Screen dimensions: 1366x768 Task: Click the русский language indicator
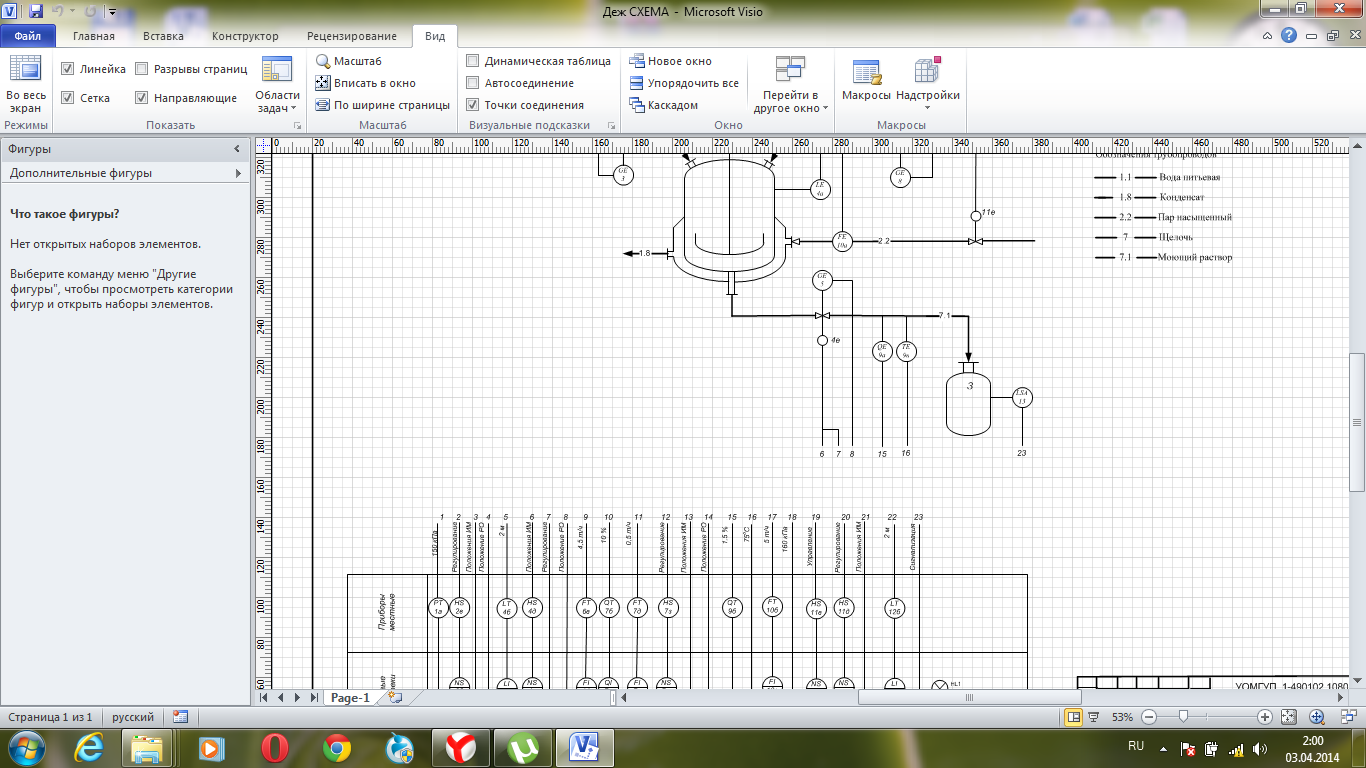[x=133, y=717]
